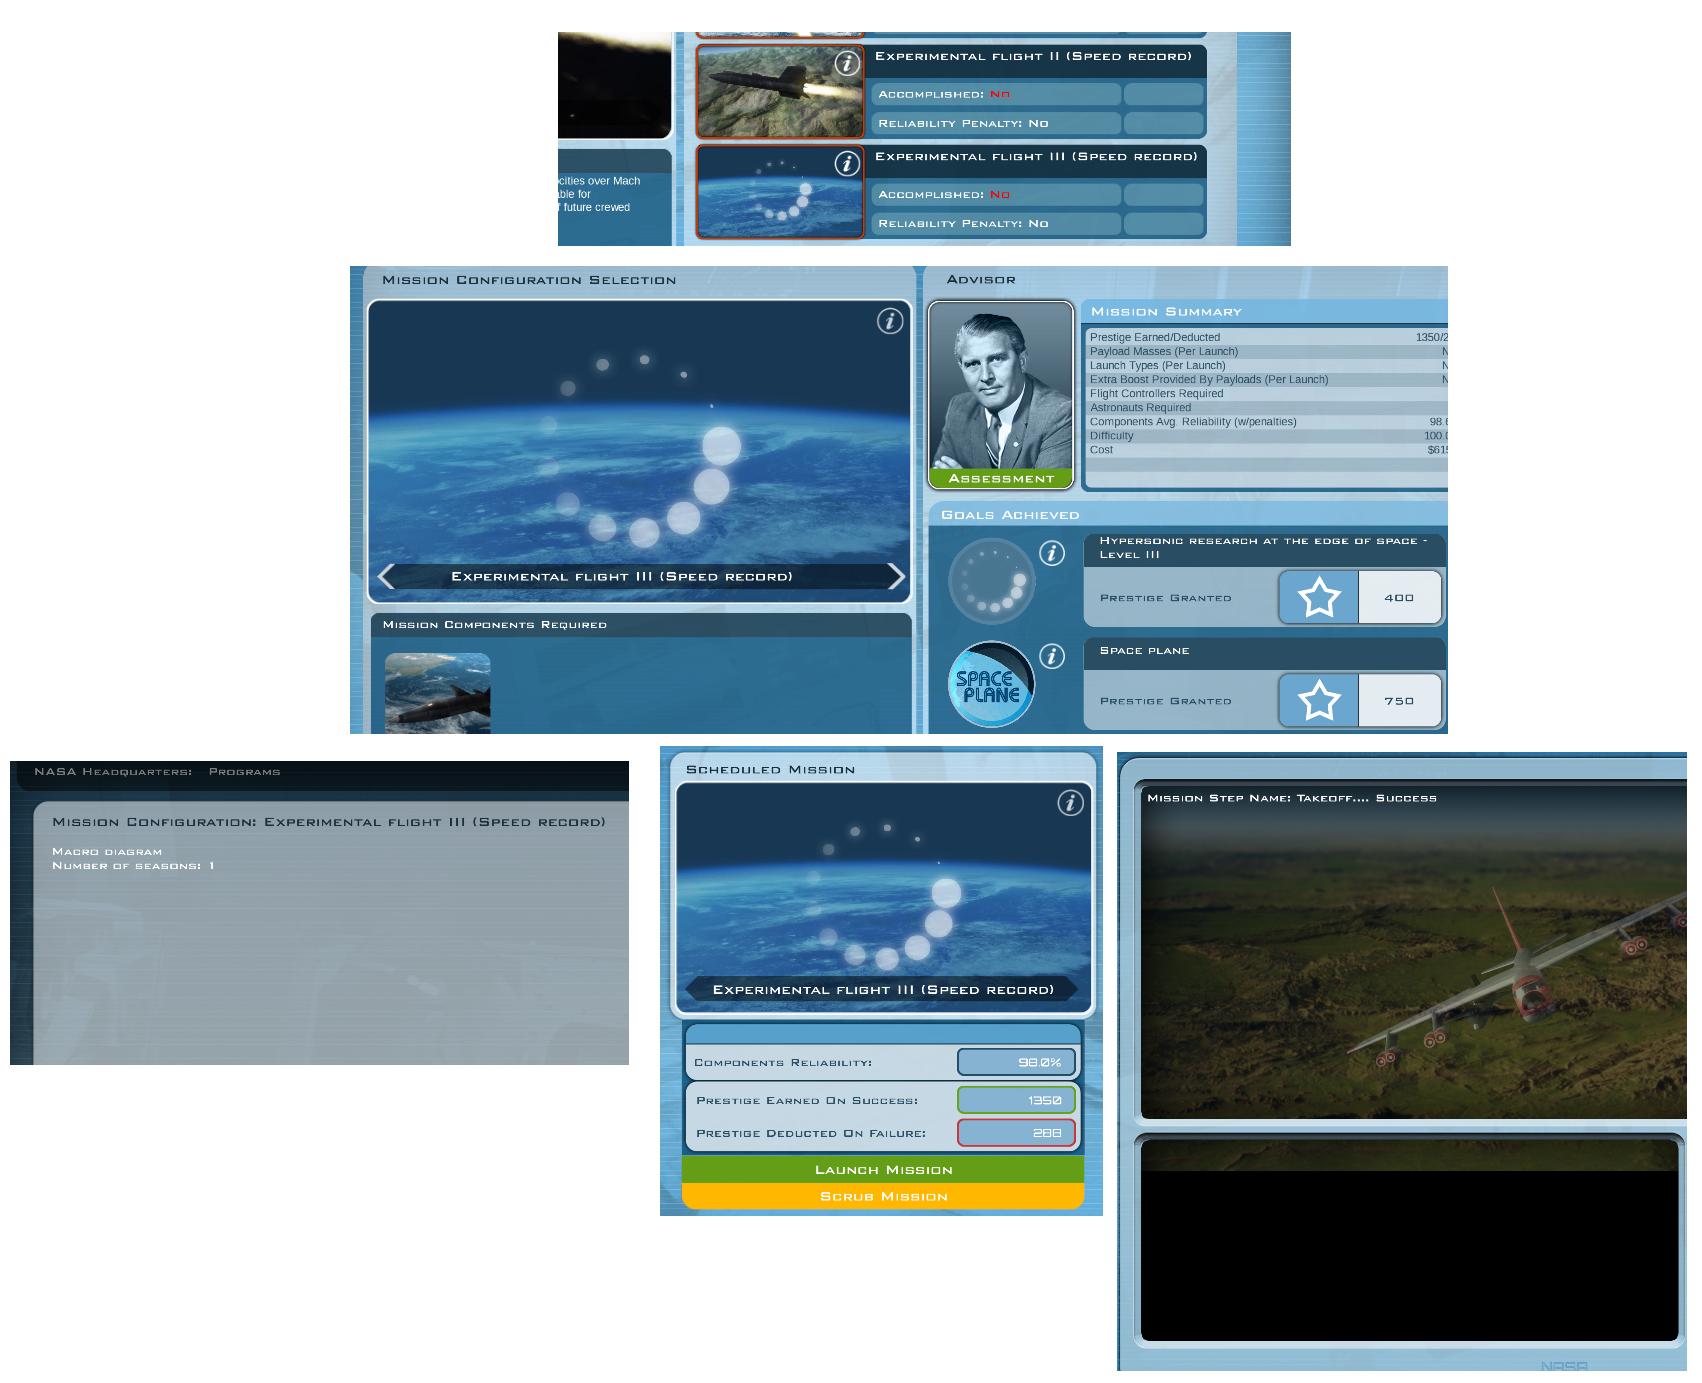The image size is (1702, 1383).
Task: Click Flight II 'Reliability Penalty: No' row
Action: tap(996, 124)
